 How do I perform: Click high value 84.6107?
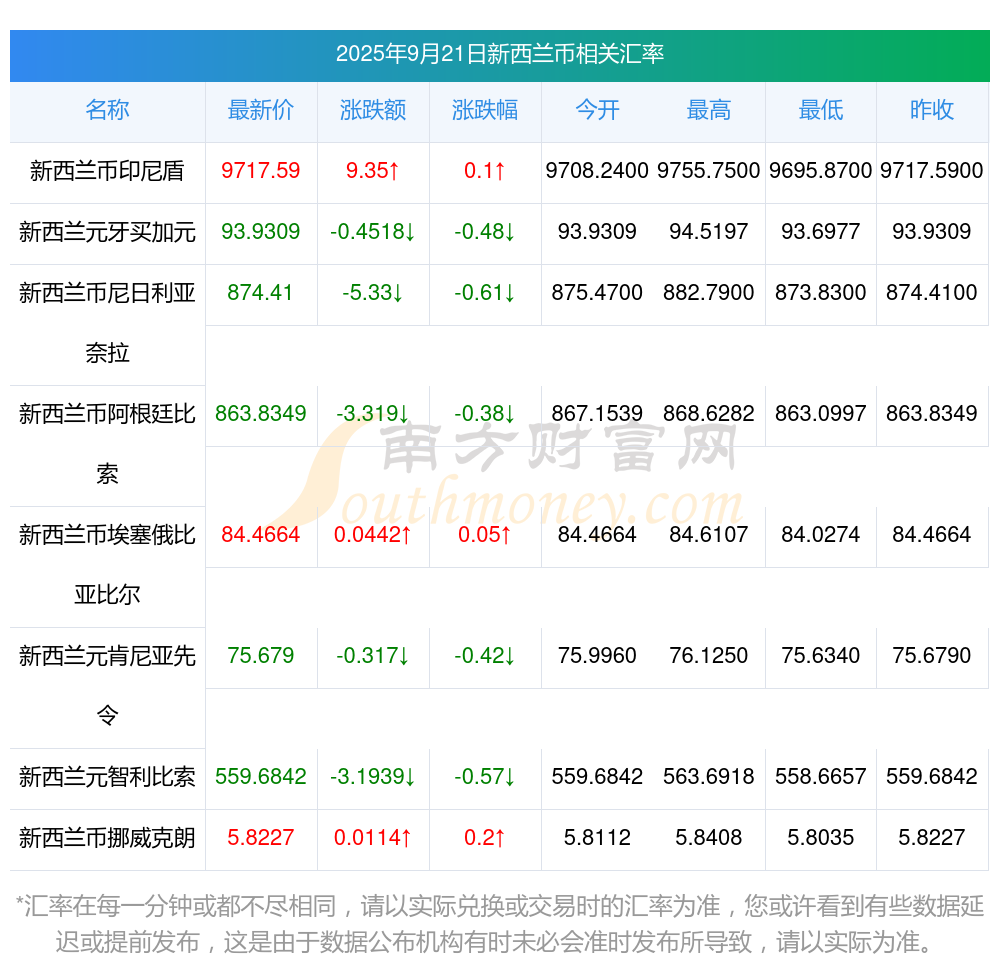709,534
